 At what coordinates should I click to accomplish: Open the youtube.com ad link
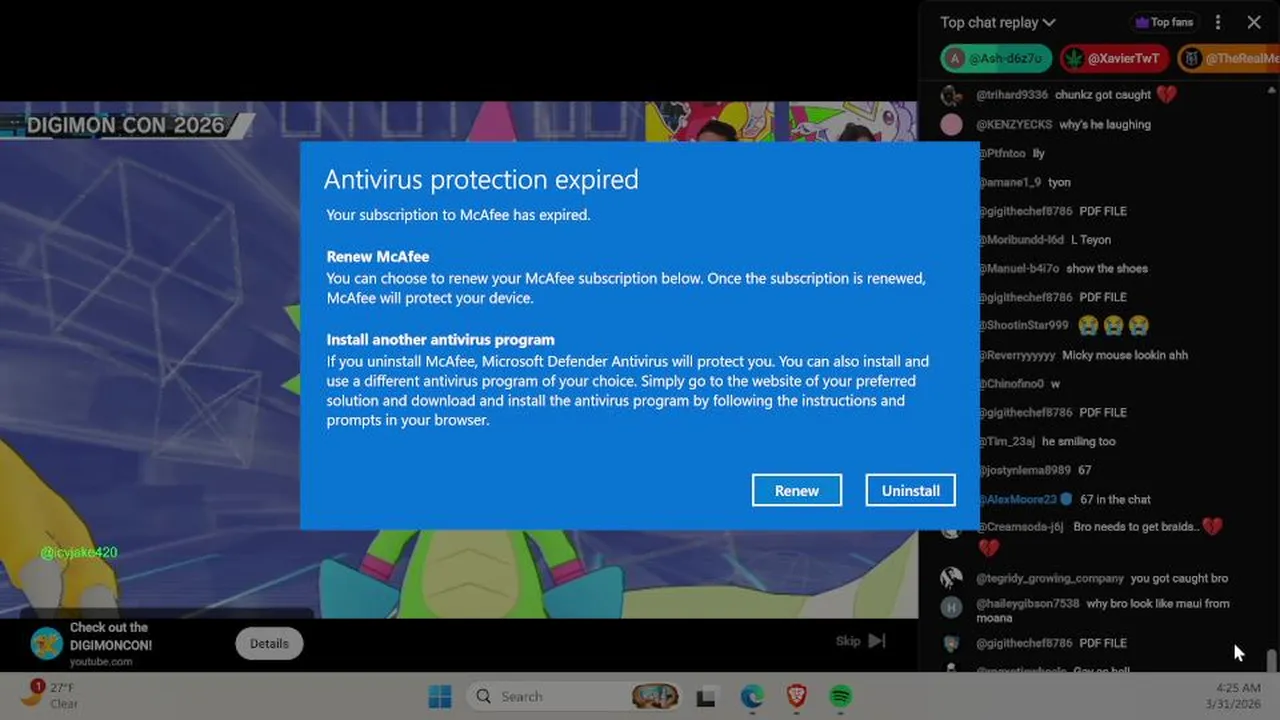click(101, 662)
